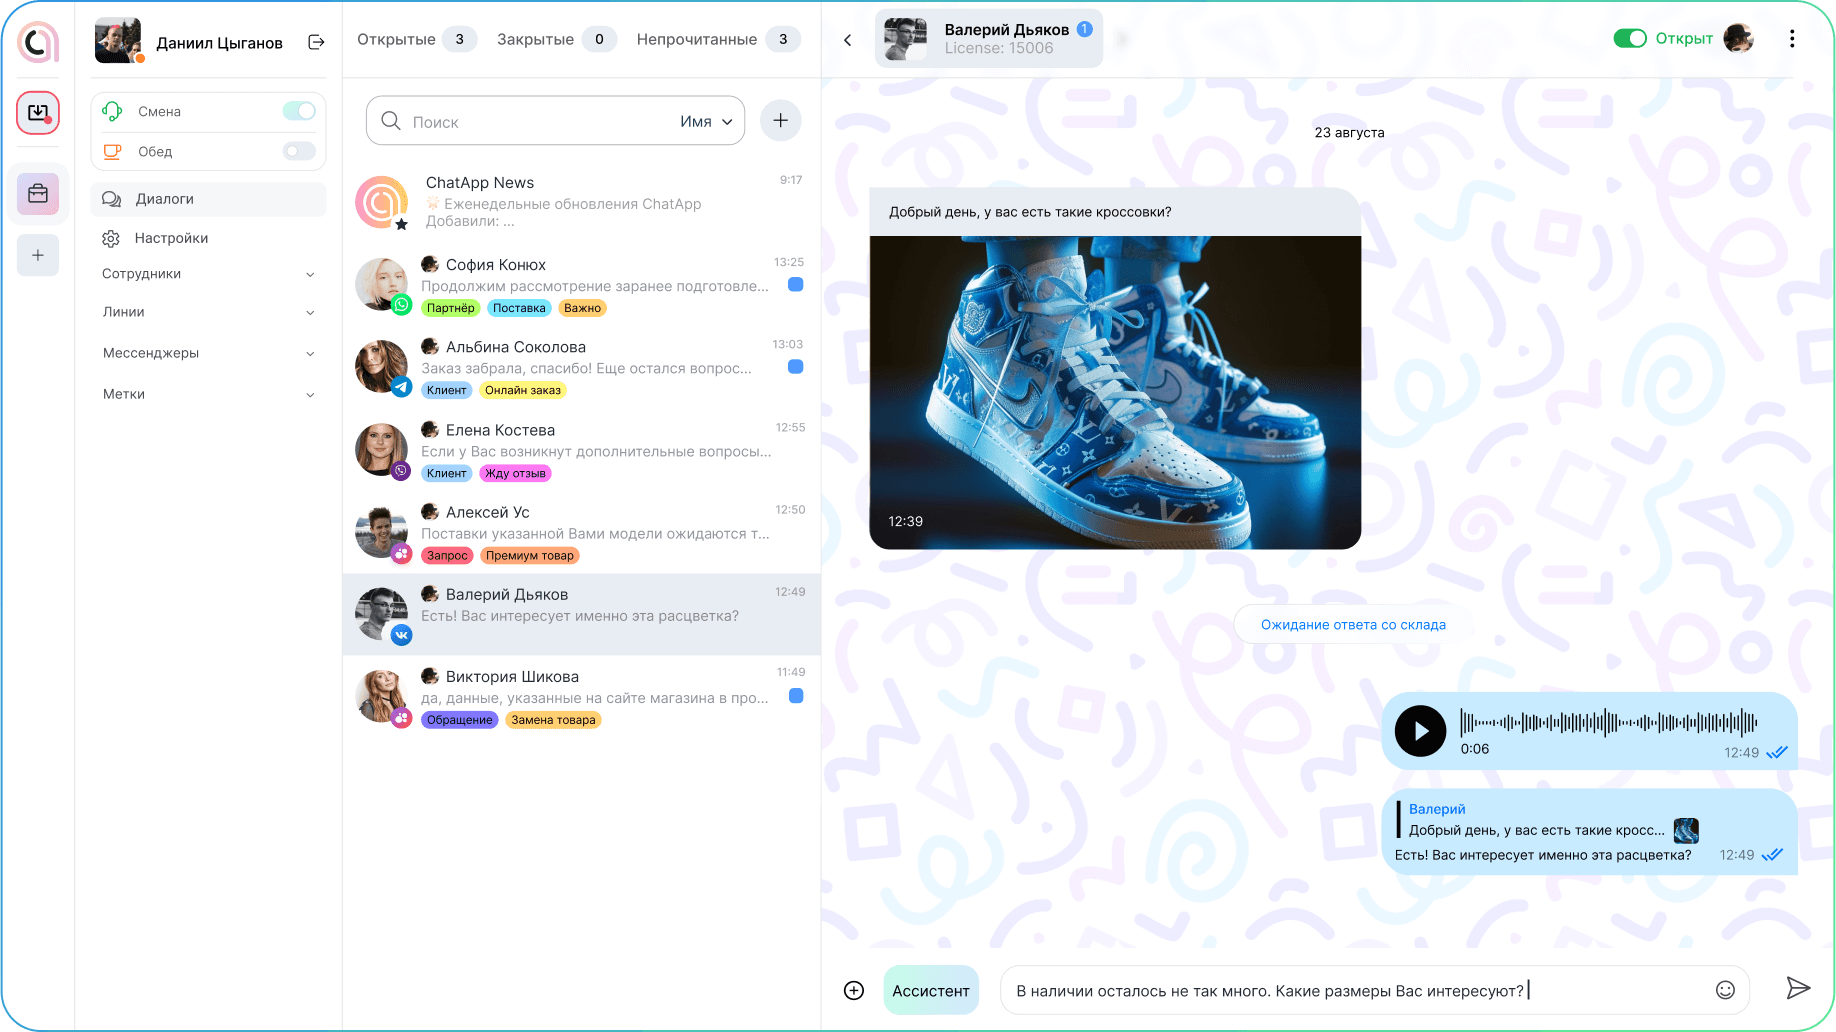Open the Имя search filter dropdown
The height and width of the screenshot is (1032, 1836).
click(x=706, y=121)
